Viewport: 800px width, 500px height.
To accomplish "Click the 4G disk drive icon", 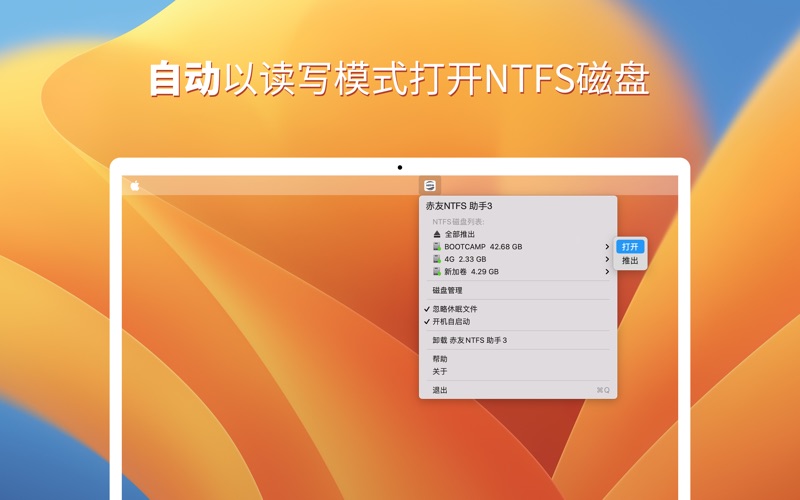I will [437, 259].
